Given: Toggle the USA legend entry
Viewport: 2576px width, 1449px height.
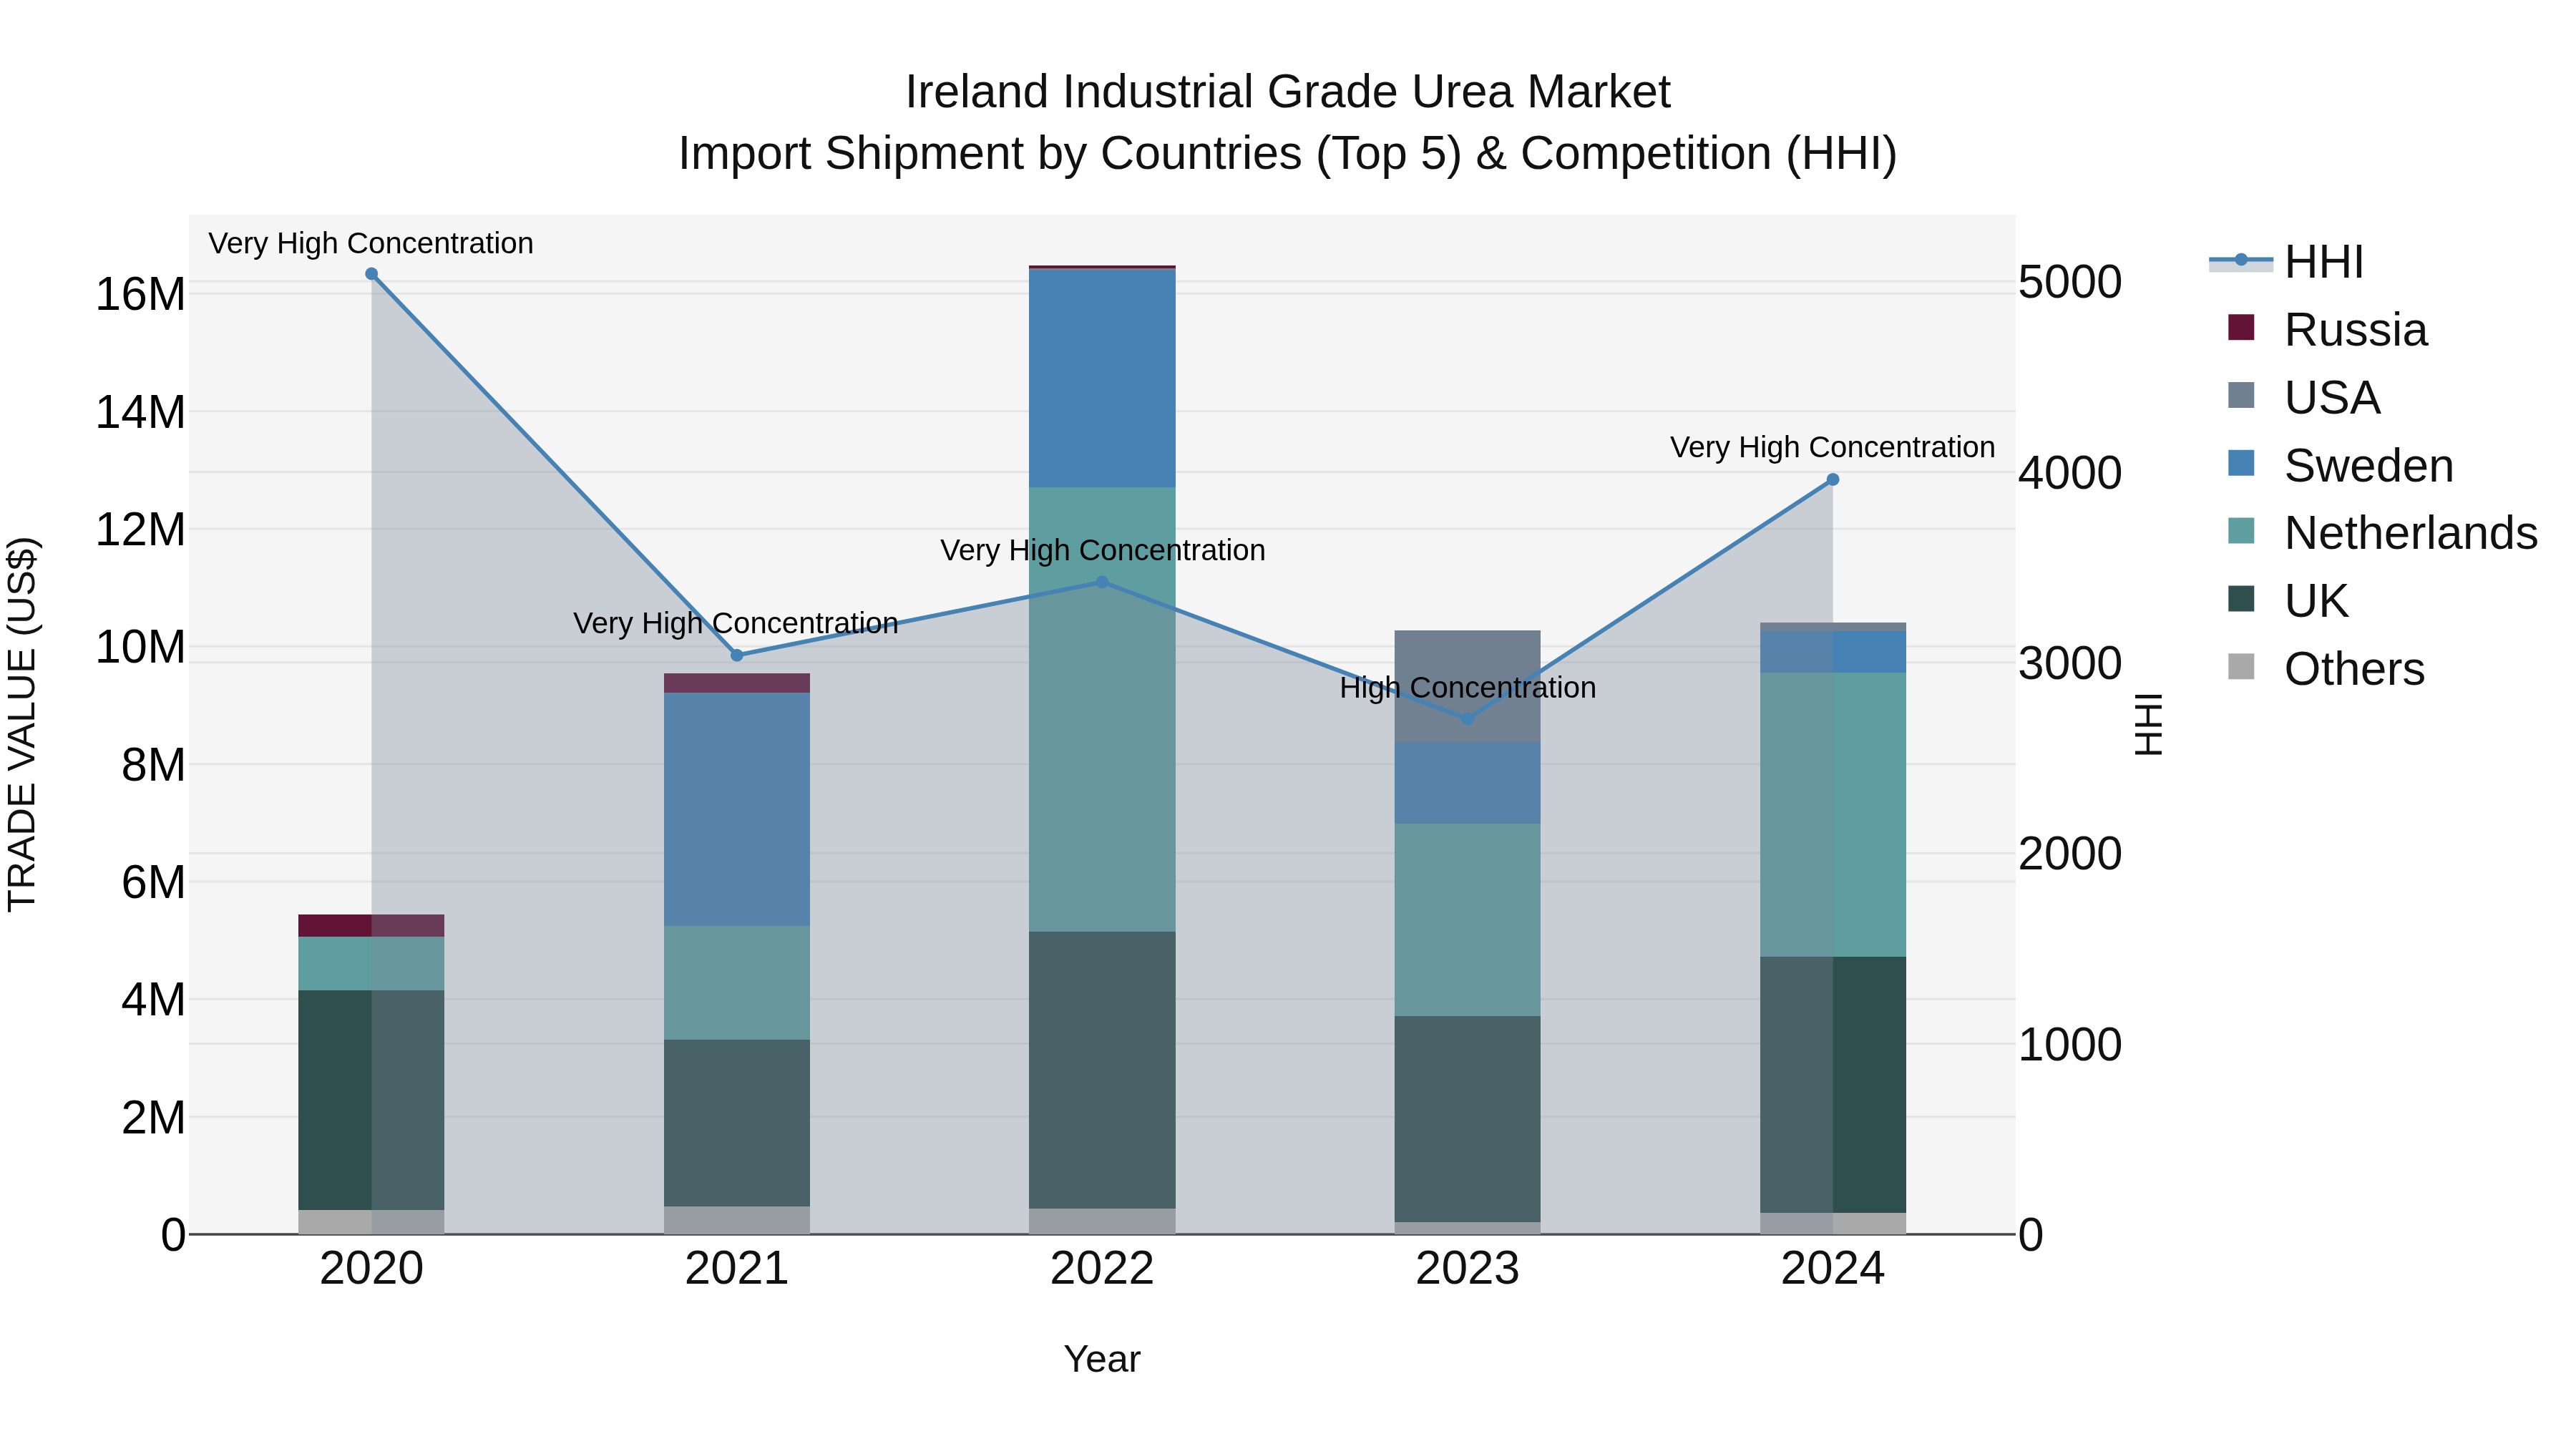Looking at the screenshot, I should point(2303,398).
